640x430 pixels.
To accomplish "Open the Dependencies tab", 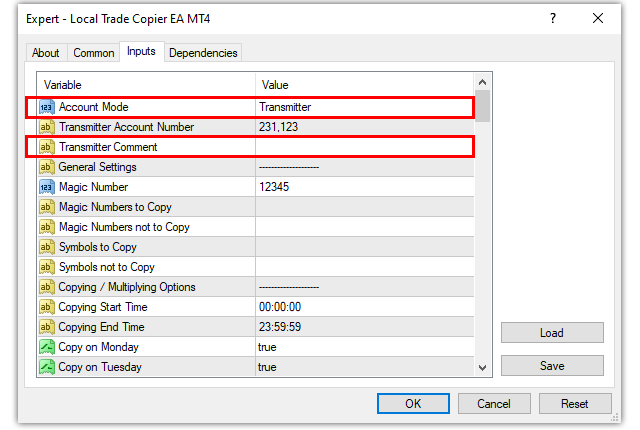I will click(x=203, y=53).
